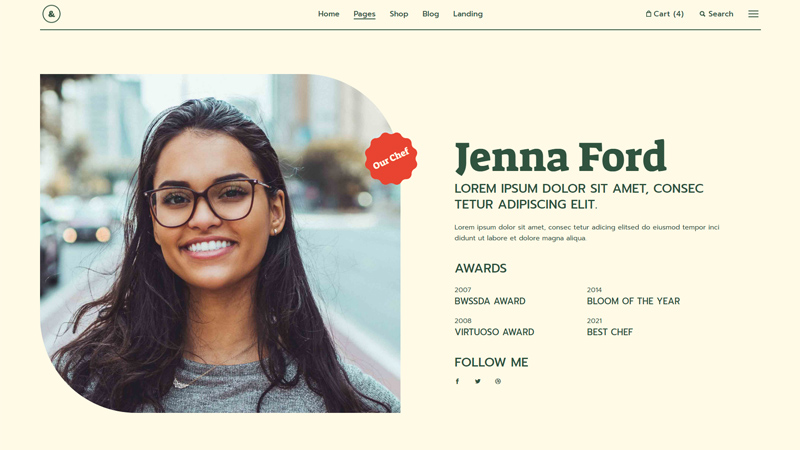This screenshot has width=800, height=450.
Task: Open Cart (4) link
Action: (x=665, y=14)
